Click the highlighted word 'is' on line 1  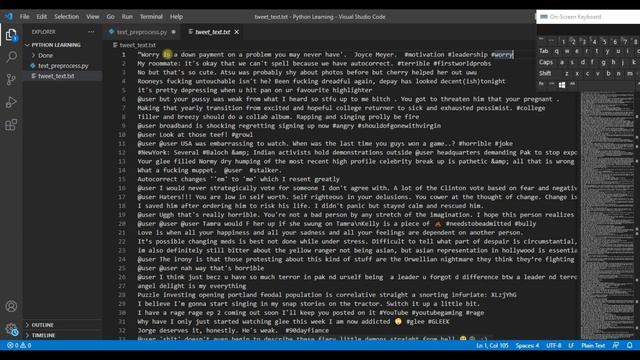(167, 54)
